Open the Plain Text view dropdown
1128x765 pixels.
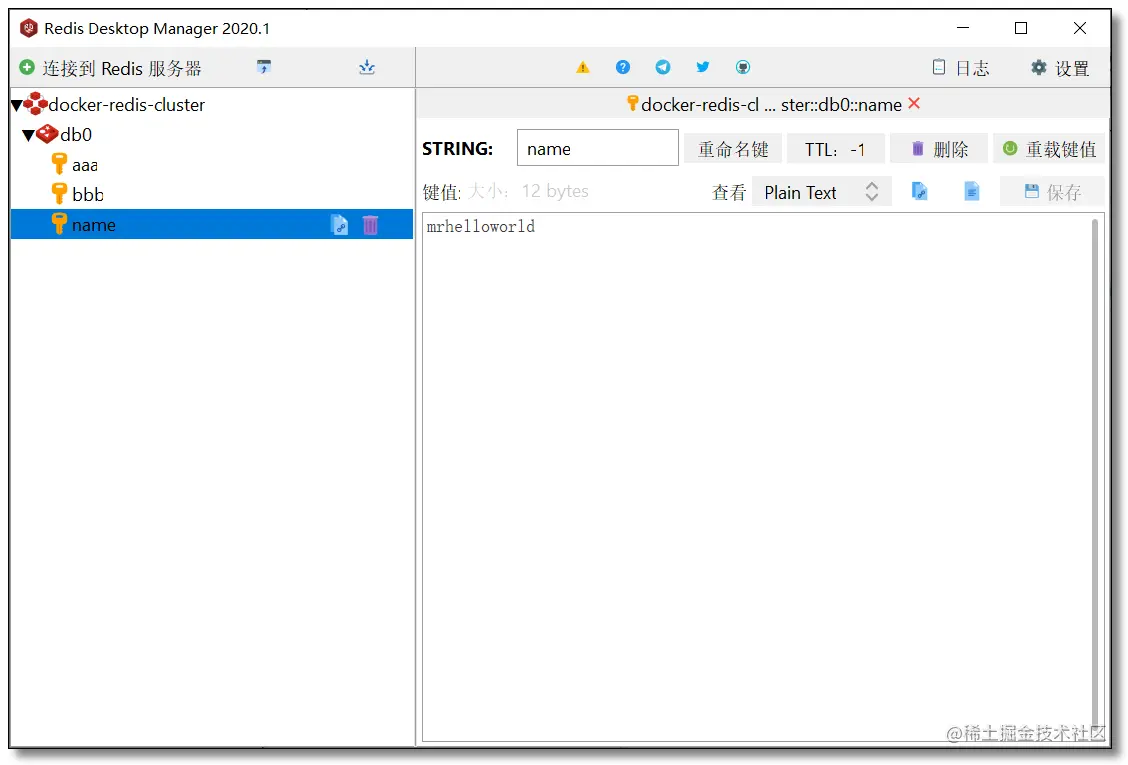822,192
